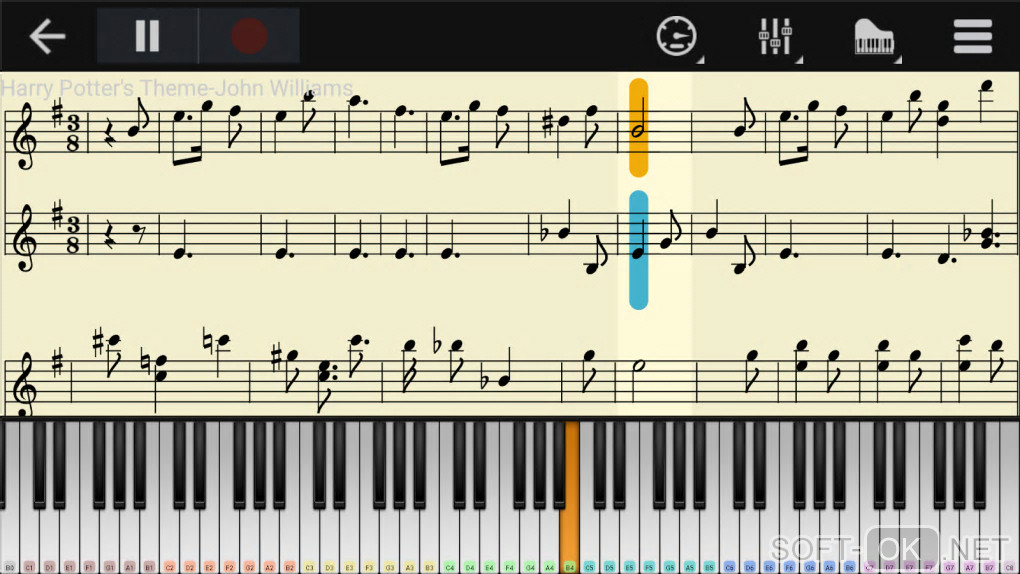Open the grand piano instrument icon
Screen dimensions: 1020x574
pyautogui.click(x=874, y=36)
